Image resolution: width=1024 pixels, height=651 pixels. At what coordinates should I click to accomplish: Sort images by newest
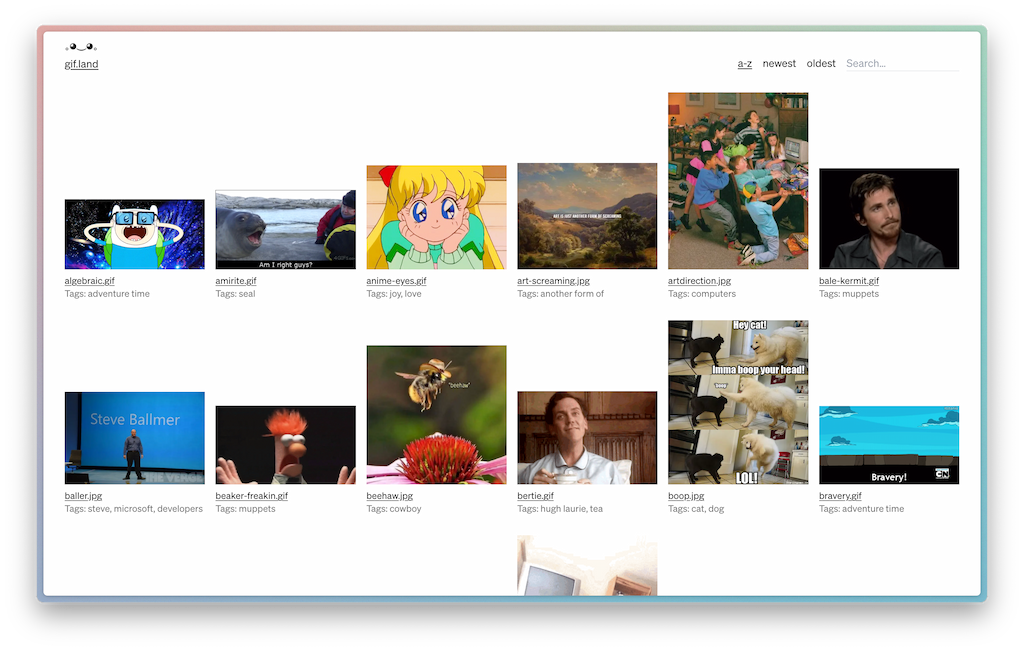(x=779, y=63)
